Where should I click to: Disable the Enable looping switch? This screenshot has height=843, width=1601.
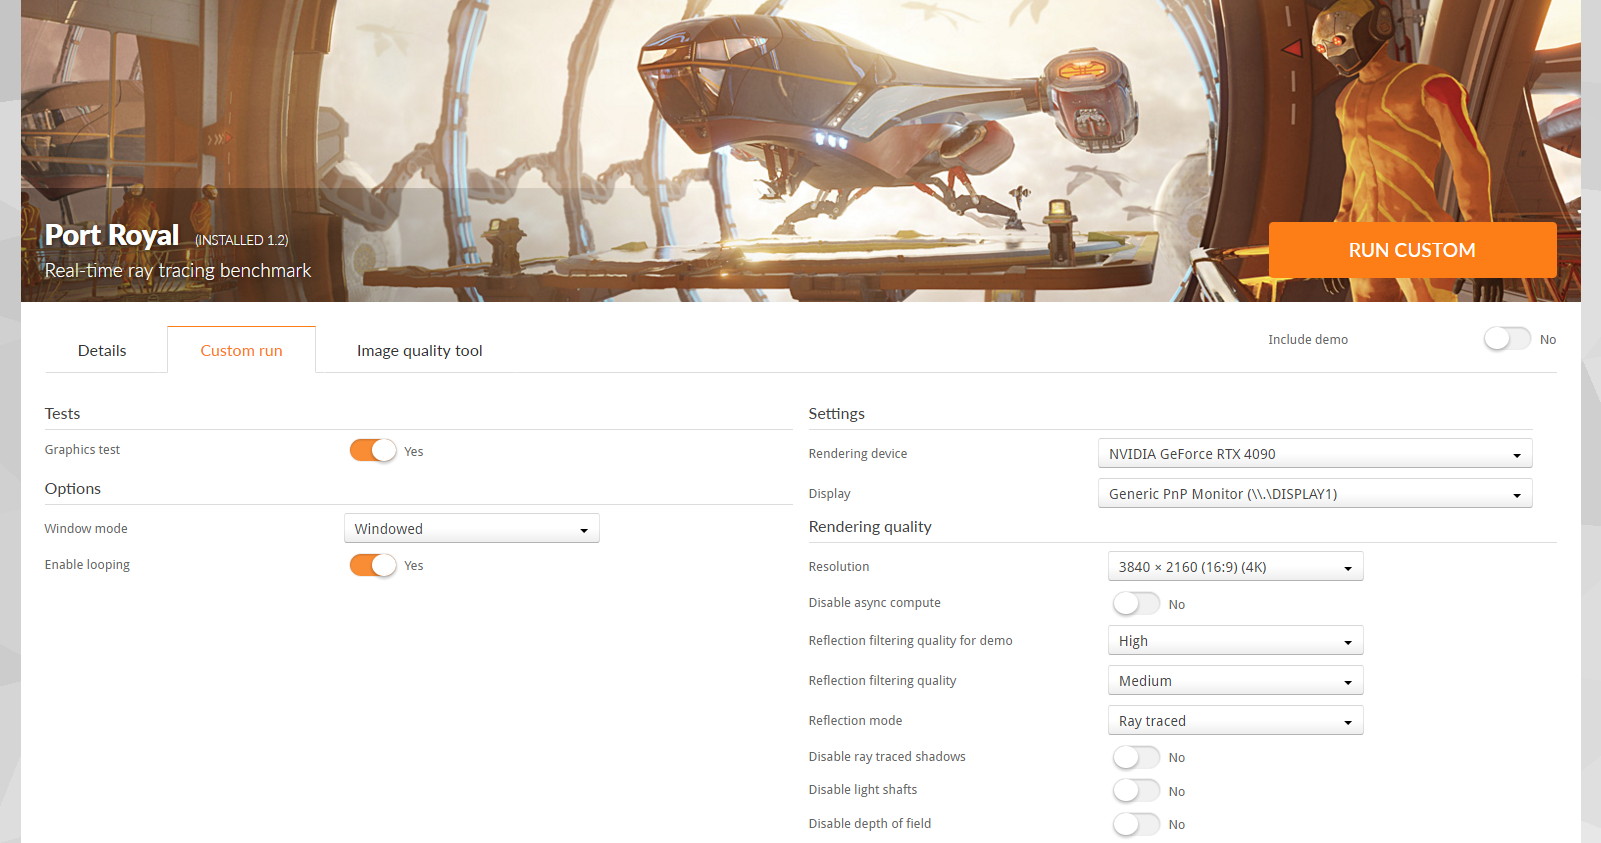click(x=373, y=565)
